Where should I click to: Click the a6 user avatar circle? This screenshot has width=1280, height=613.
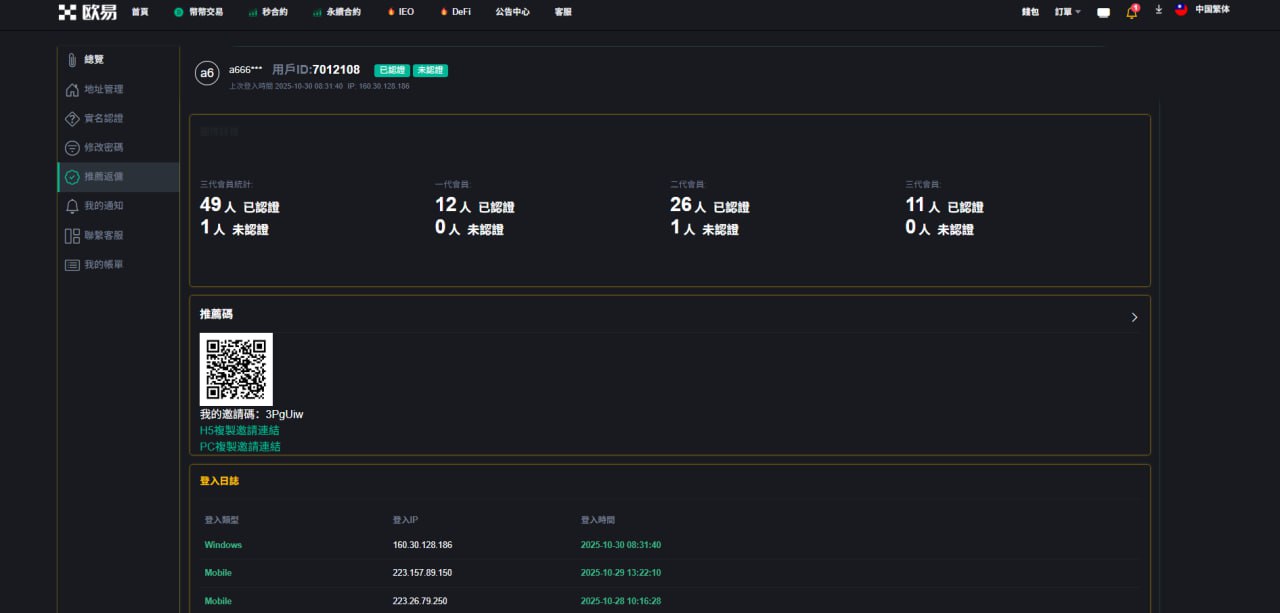tap(207, 73)
